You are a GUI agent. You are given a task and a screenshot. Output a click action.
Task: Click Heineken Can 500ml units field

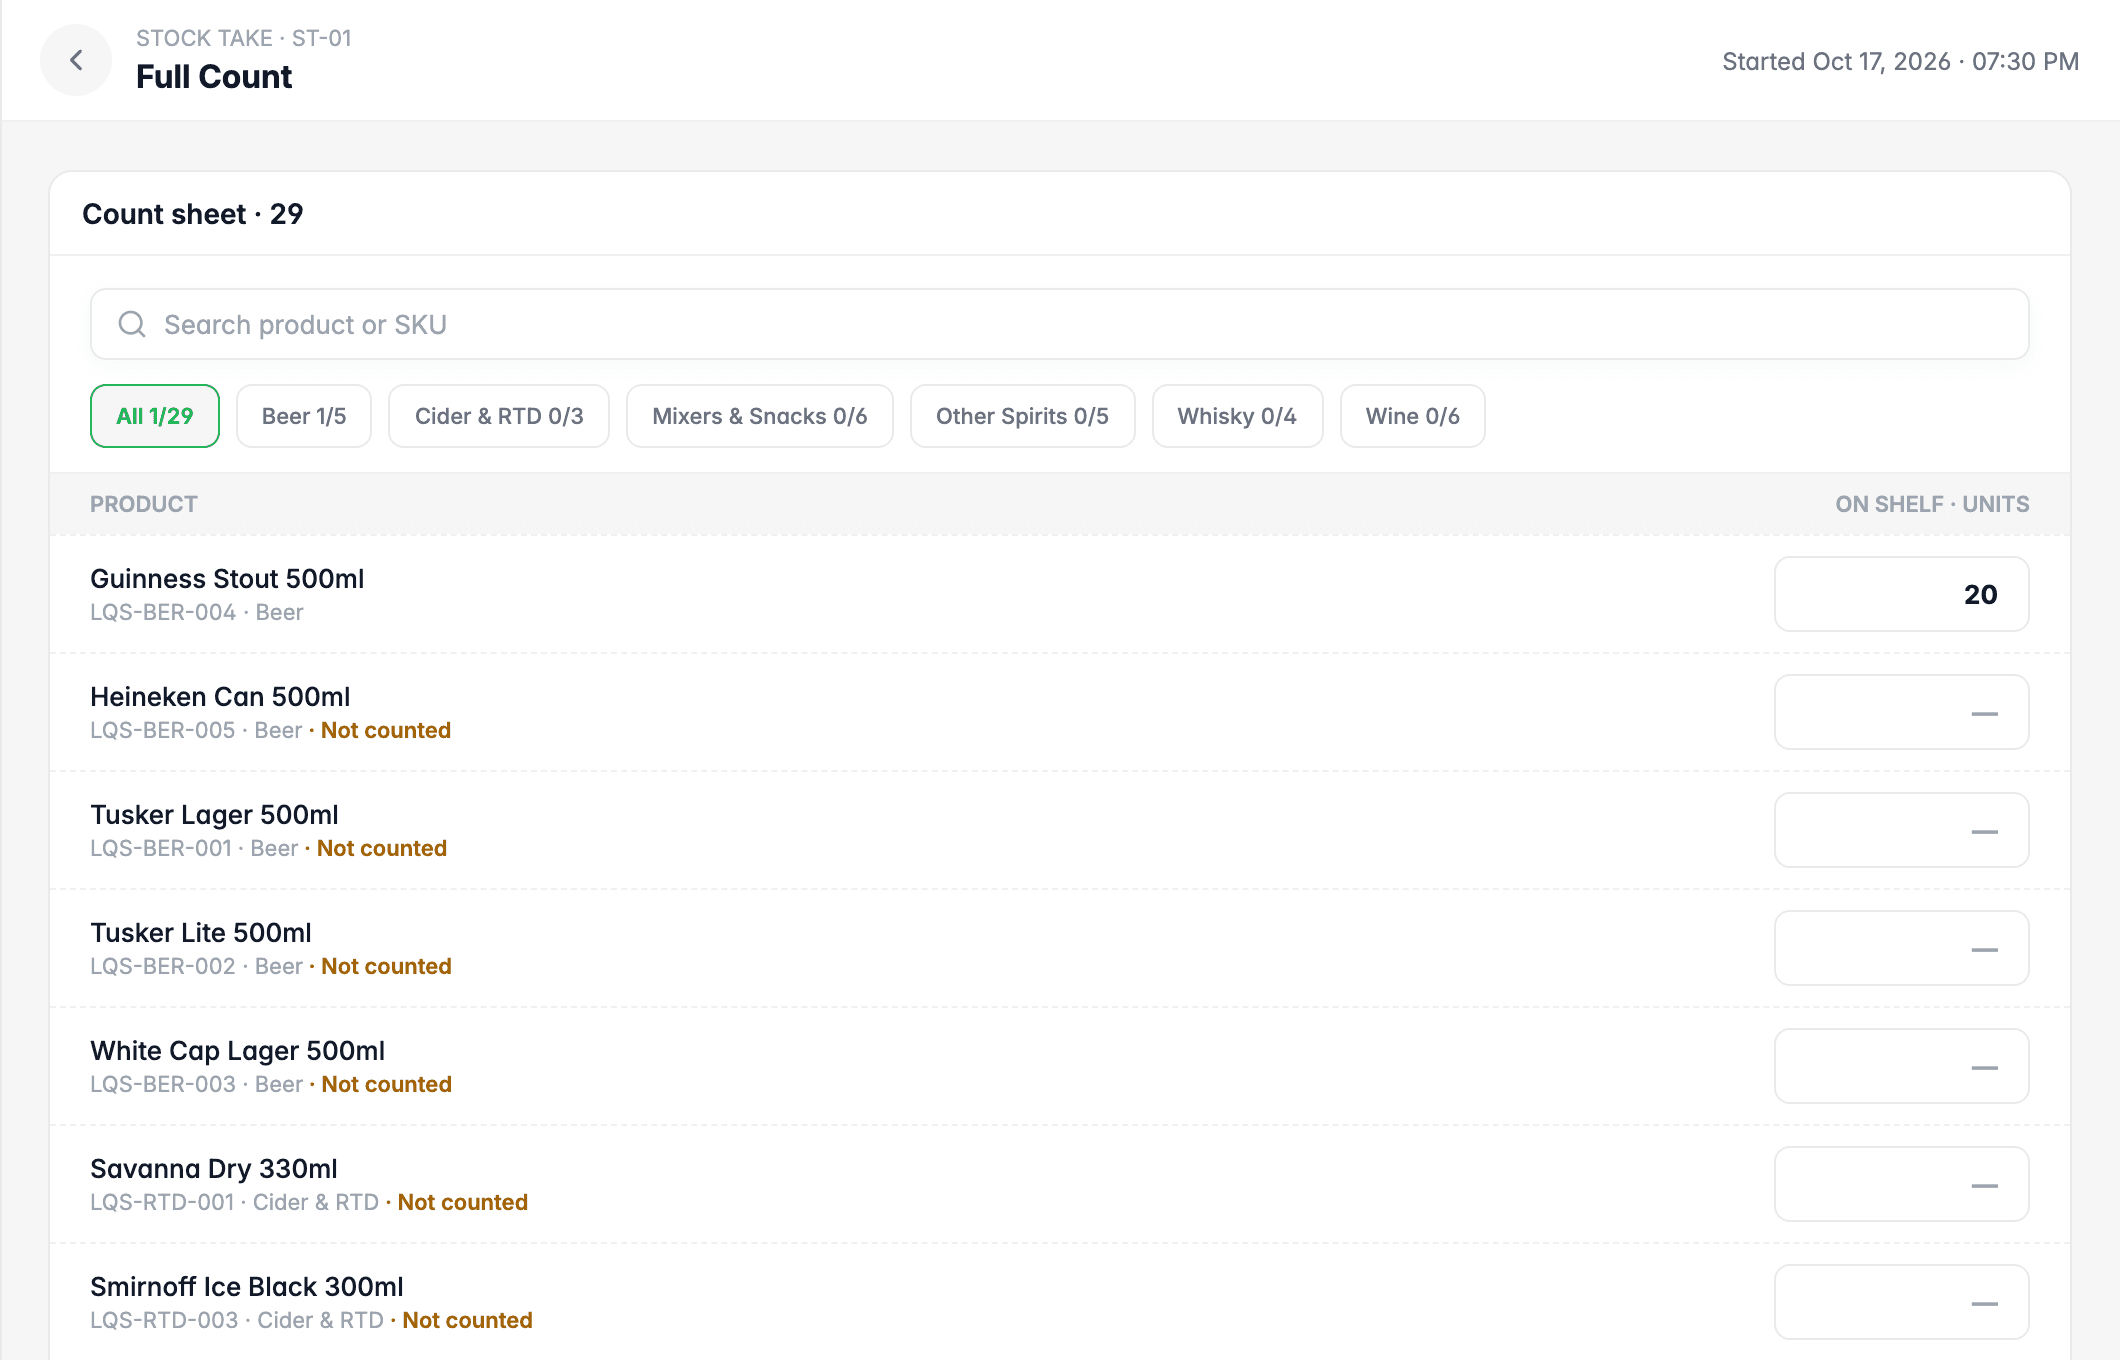coord(1901,712)
